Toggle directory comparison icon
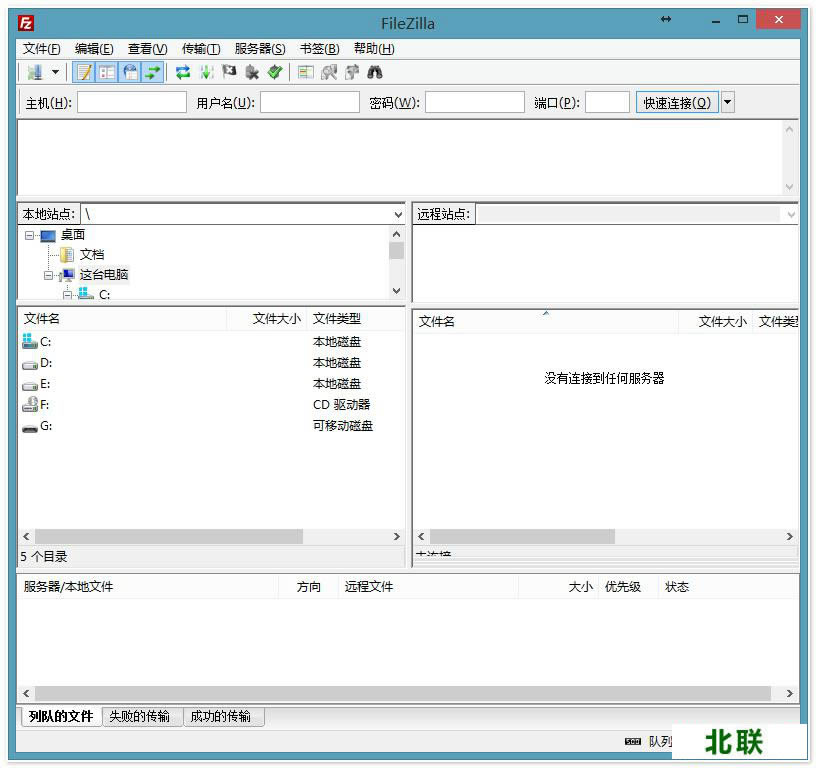 (x=328, y=72)
